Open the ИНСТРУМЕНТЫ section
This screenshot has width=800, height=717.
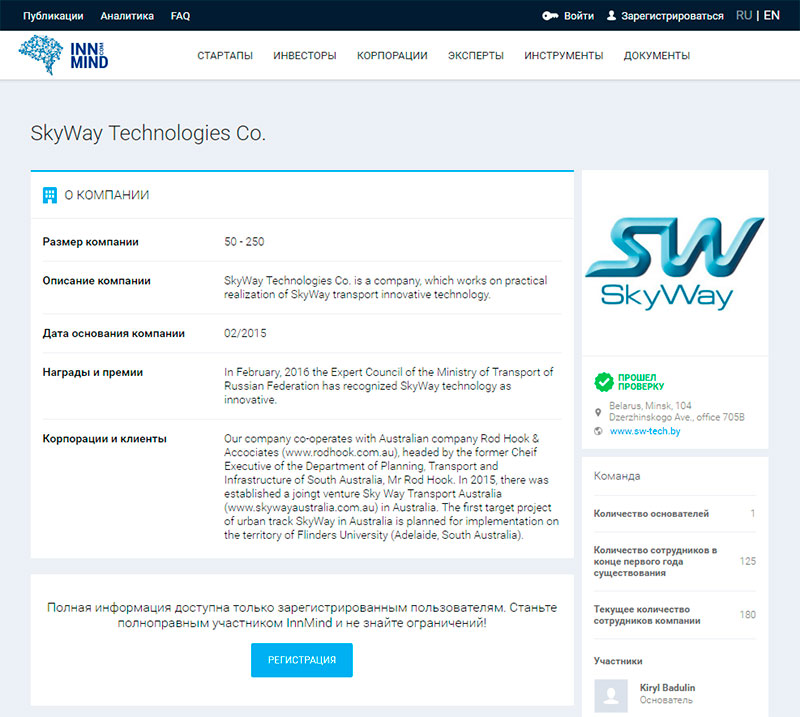coord(563,56)
